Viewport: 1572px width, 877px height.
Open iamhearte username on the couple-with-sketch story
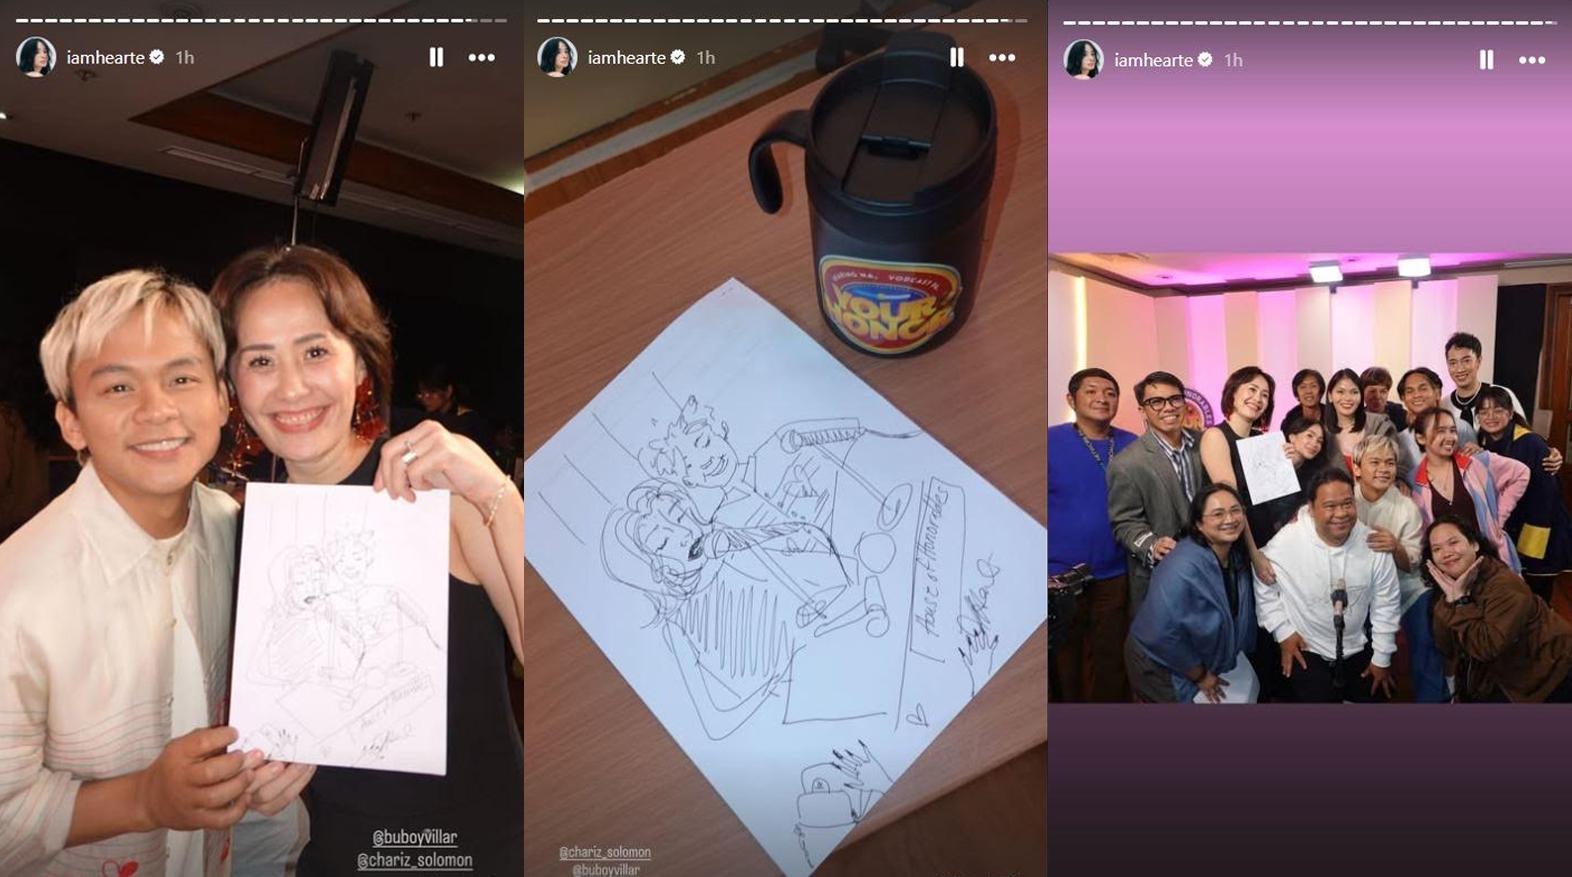pos(105,57)
